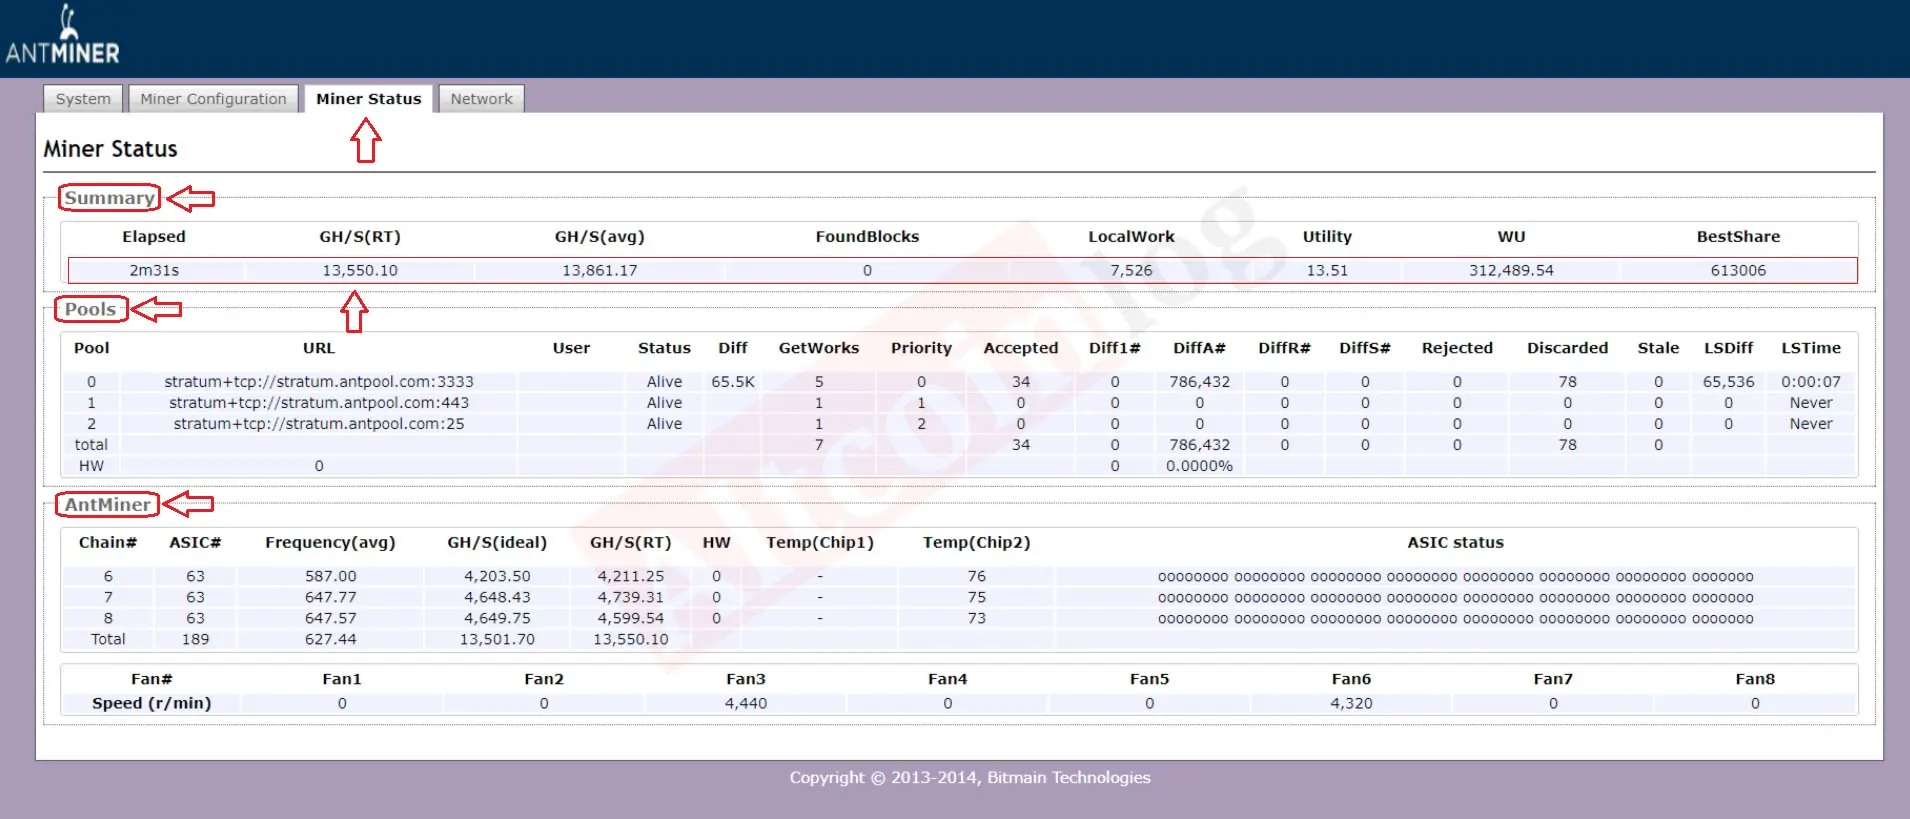1910x819 pixels.
Task: Click the AntMiner section heading
Action: tap(108, 504)
